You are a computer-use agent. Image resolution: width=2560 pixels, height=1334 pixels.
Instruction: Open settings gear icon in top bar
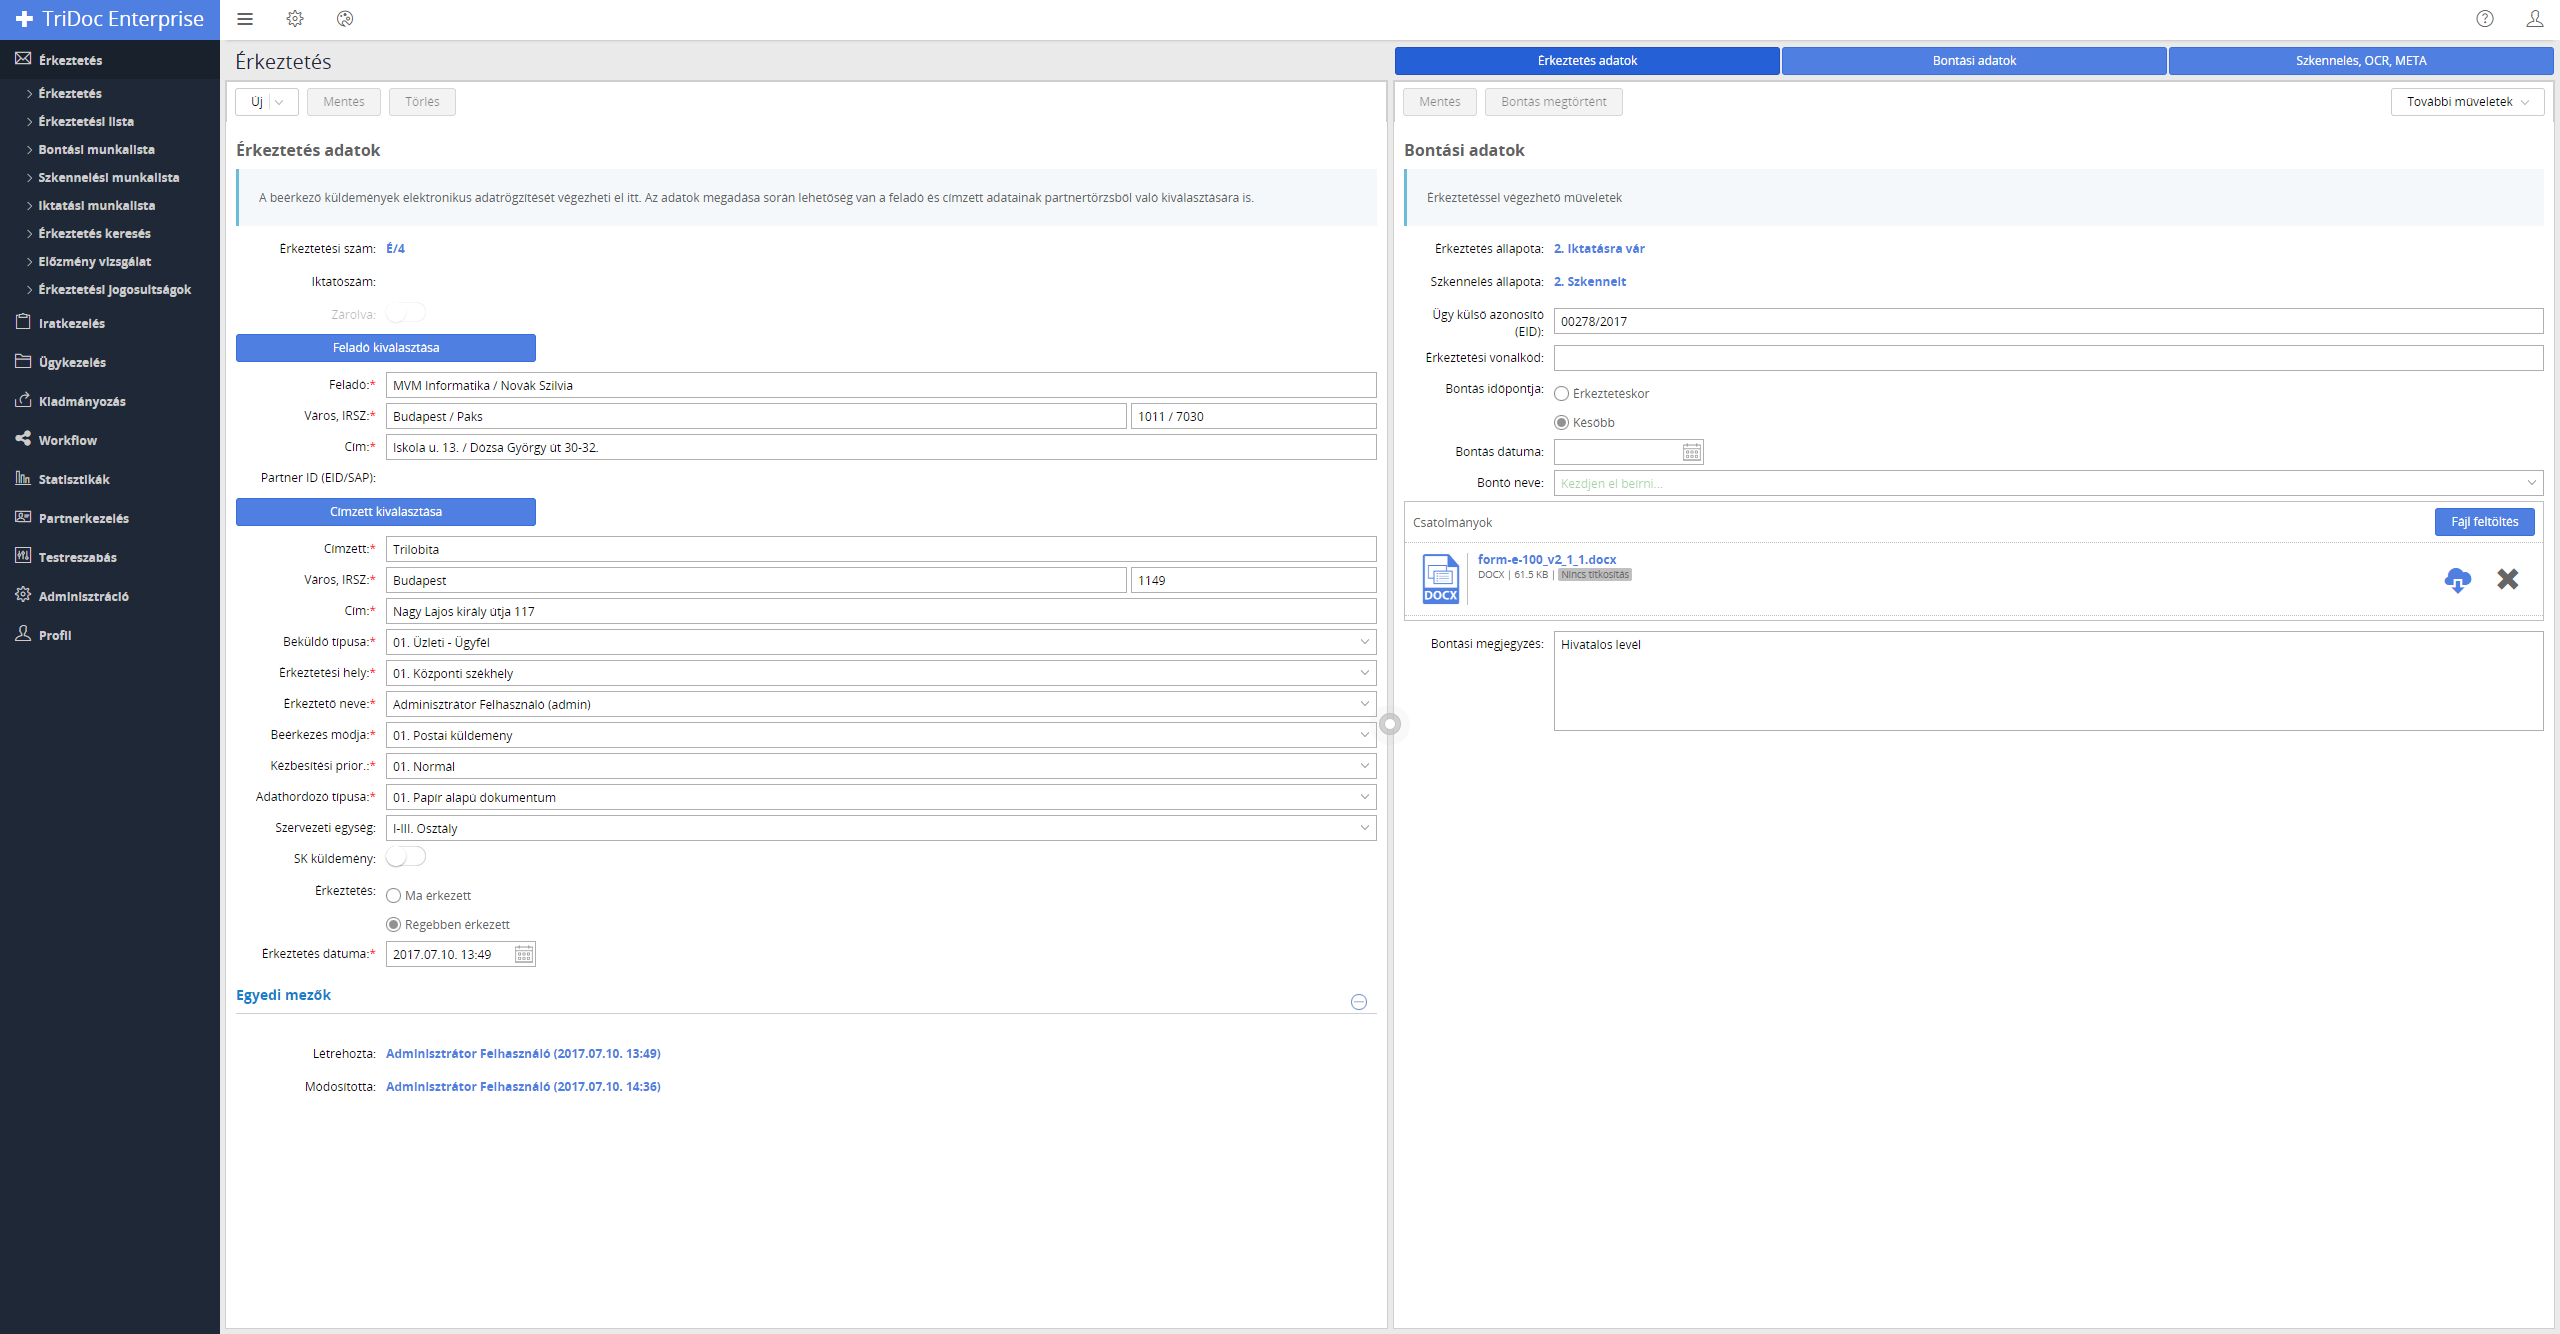tap(295, 19)
